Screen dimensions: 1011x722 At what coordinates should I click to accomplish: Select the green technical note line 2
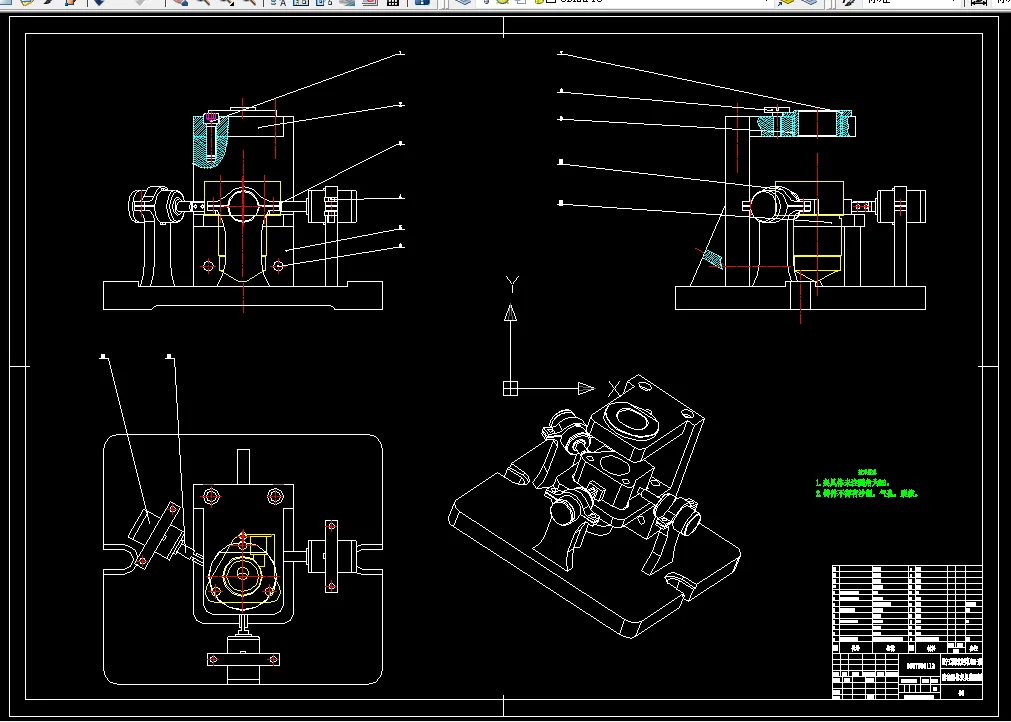(x=867, y=493)
